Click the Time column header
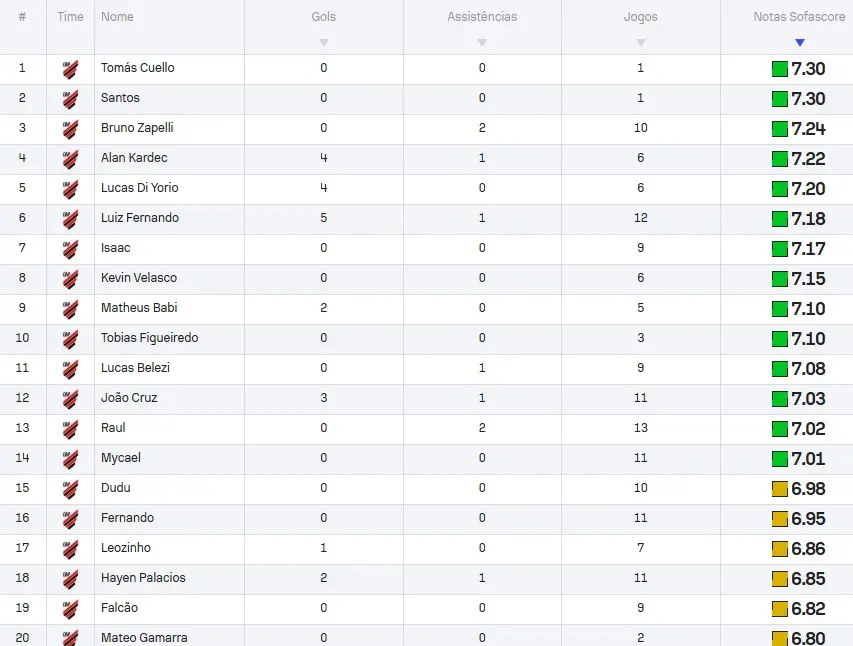The image size is (853, 646). coord(70,17)
